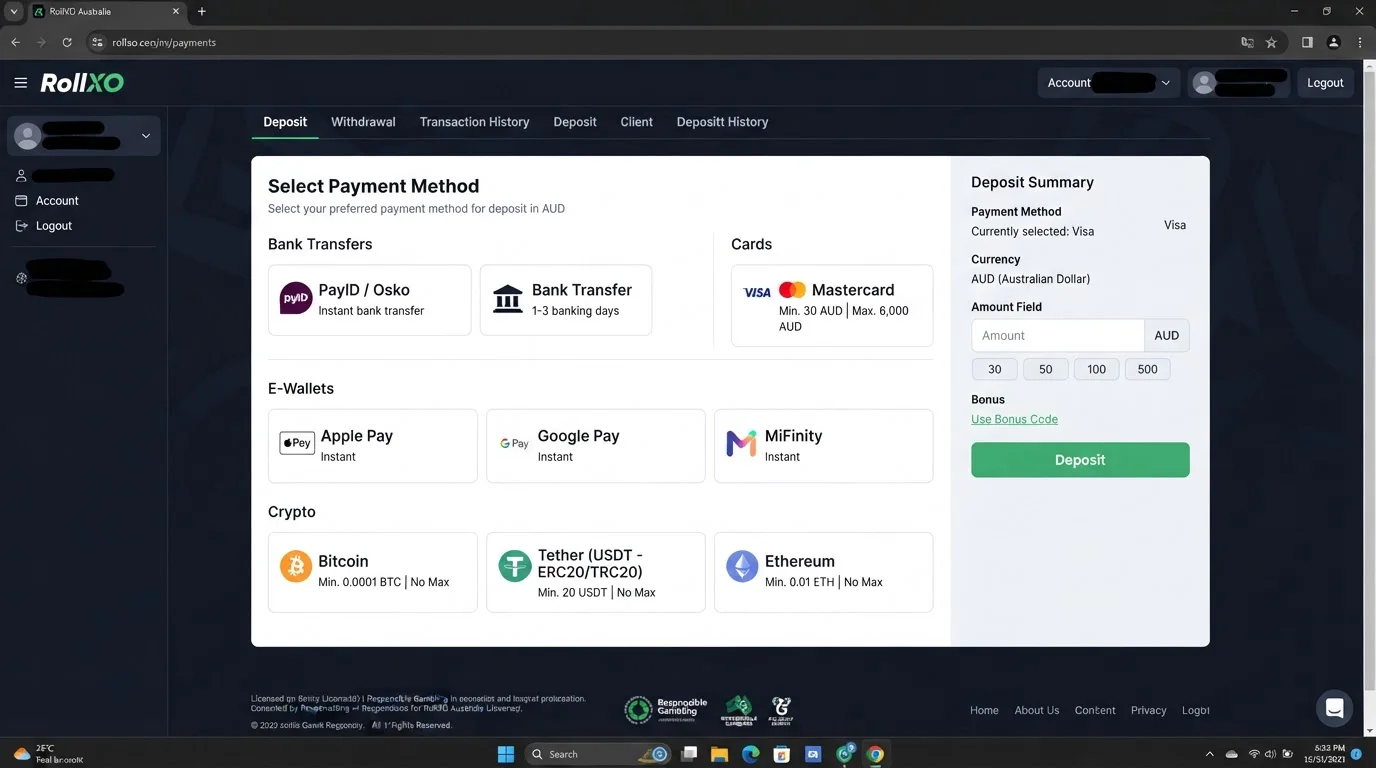The height and width of the screenshot is (768, 1376).
Task: Set amount with the 500 quick button
Action: tap(1147, 369)
